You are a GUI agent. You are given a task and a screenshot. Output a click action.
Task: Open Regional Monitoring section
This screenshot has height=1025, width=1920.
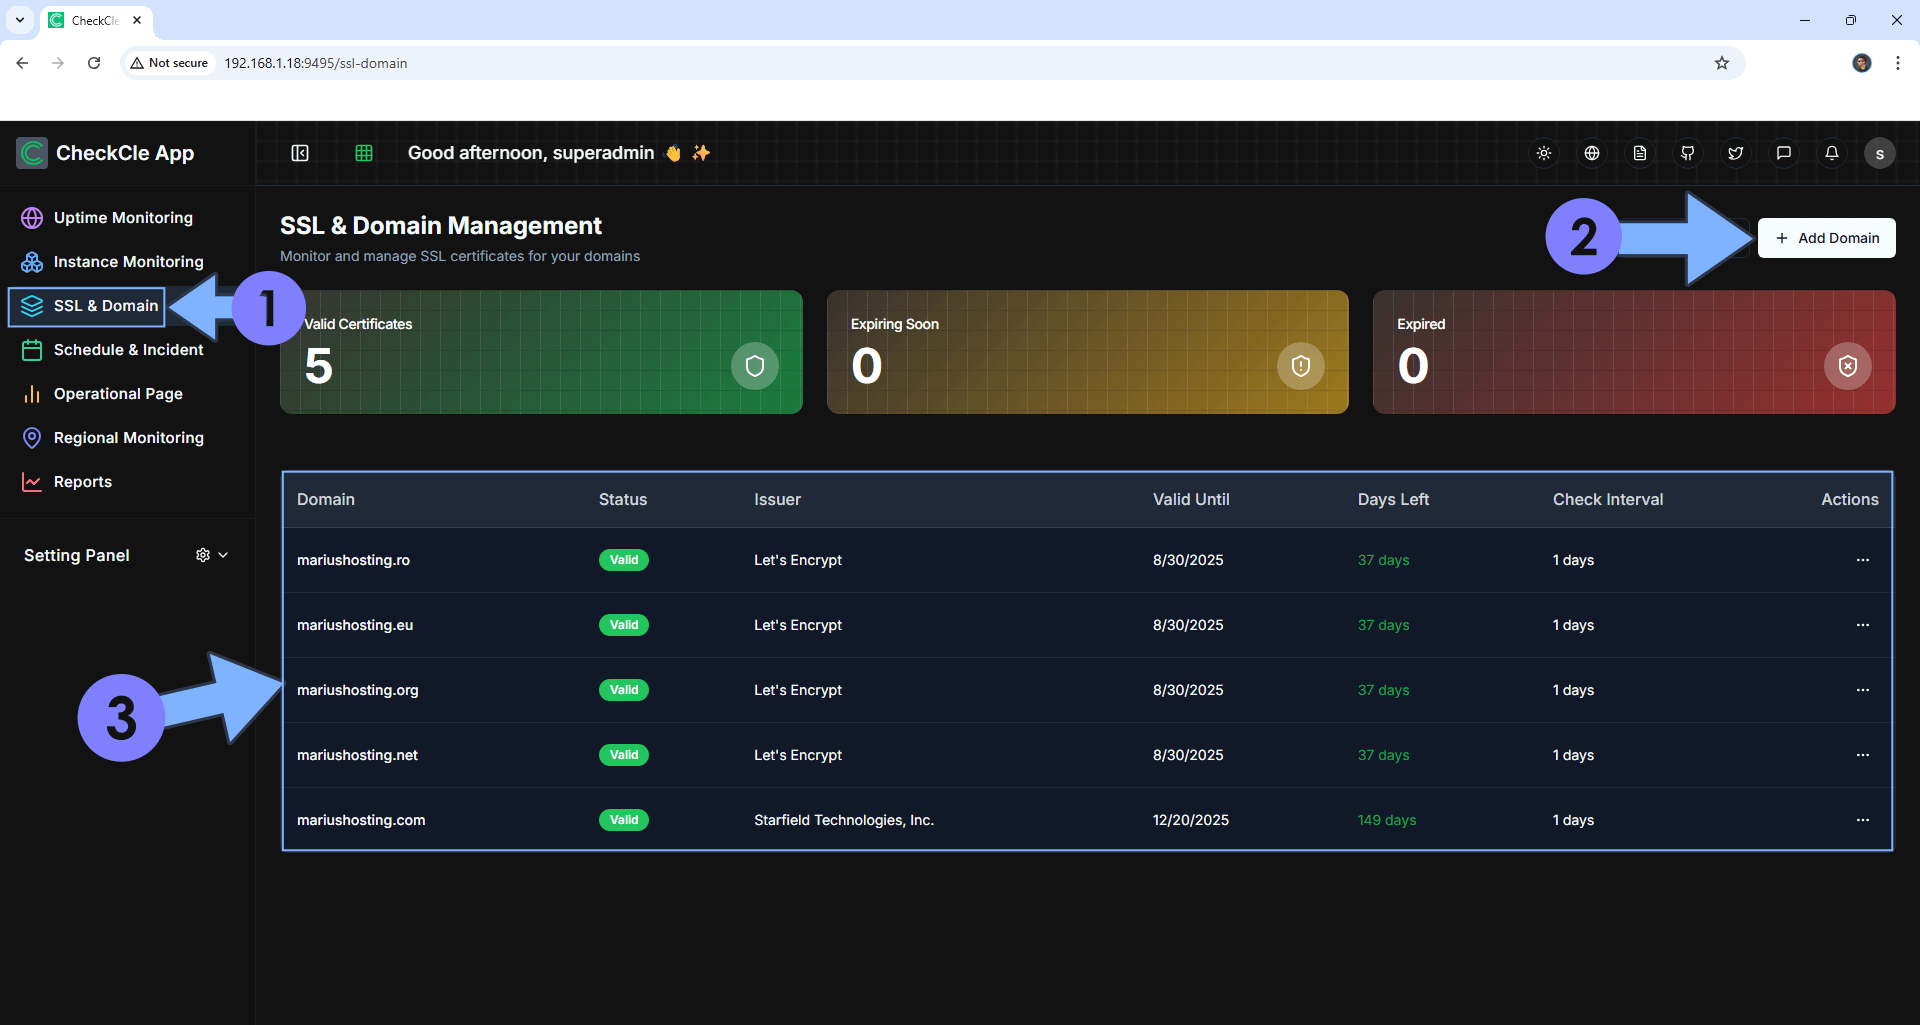click(x=128, y=438)
